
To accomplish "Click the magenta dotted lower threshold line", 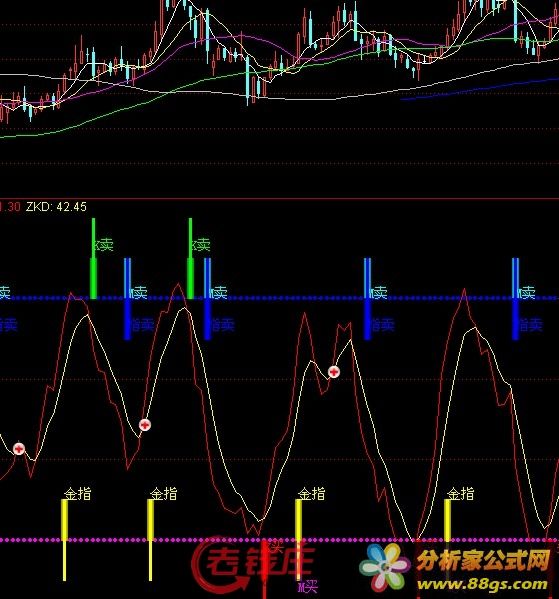I will tap(279, 540).
